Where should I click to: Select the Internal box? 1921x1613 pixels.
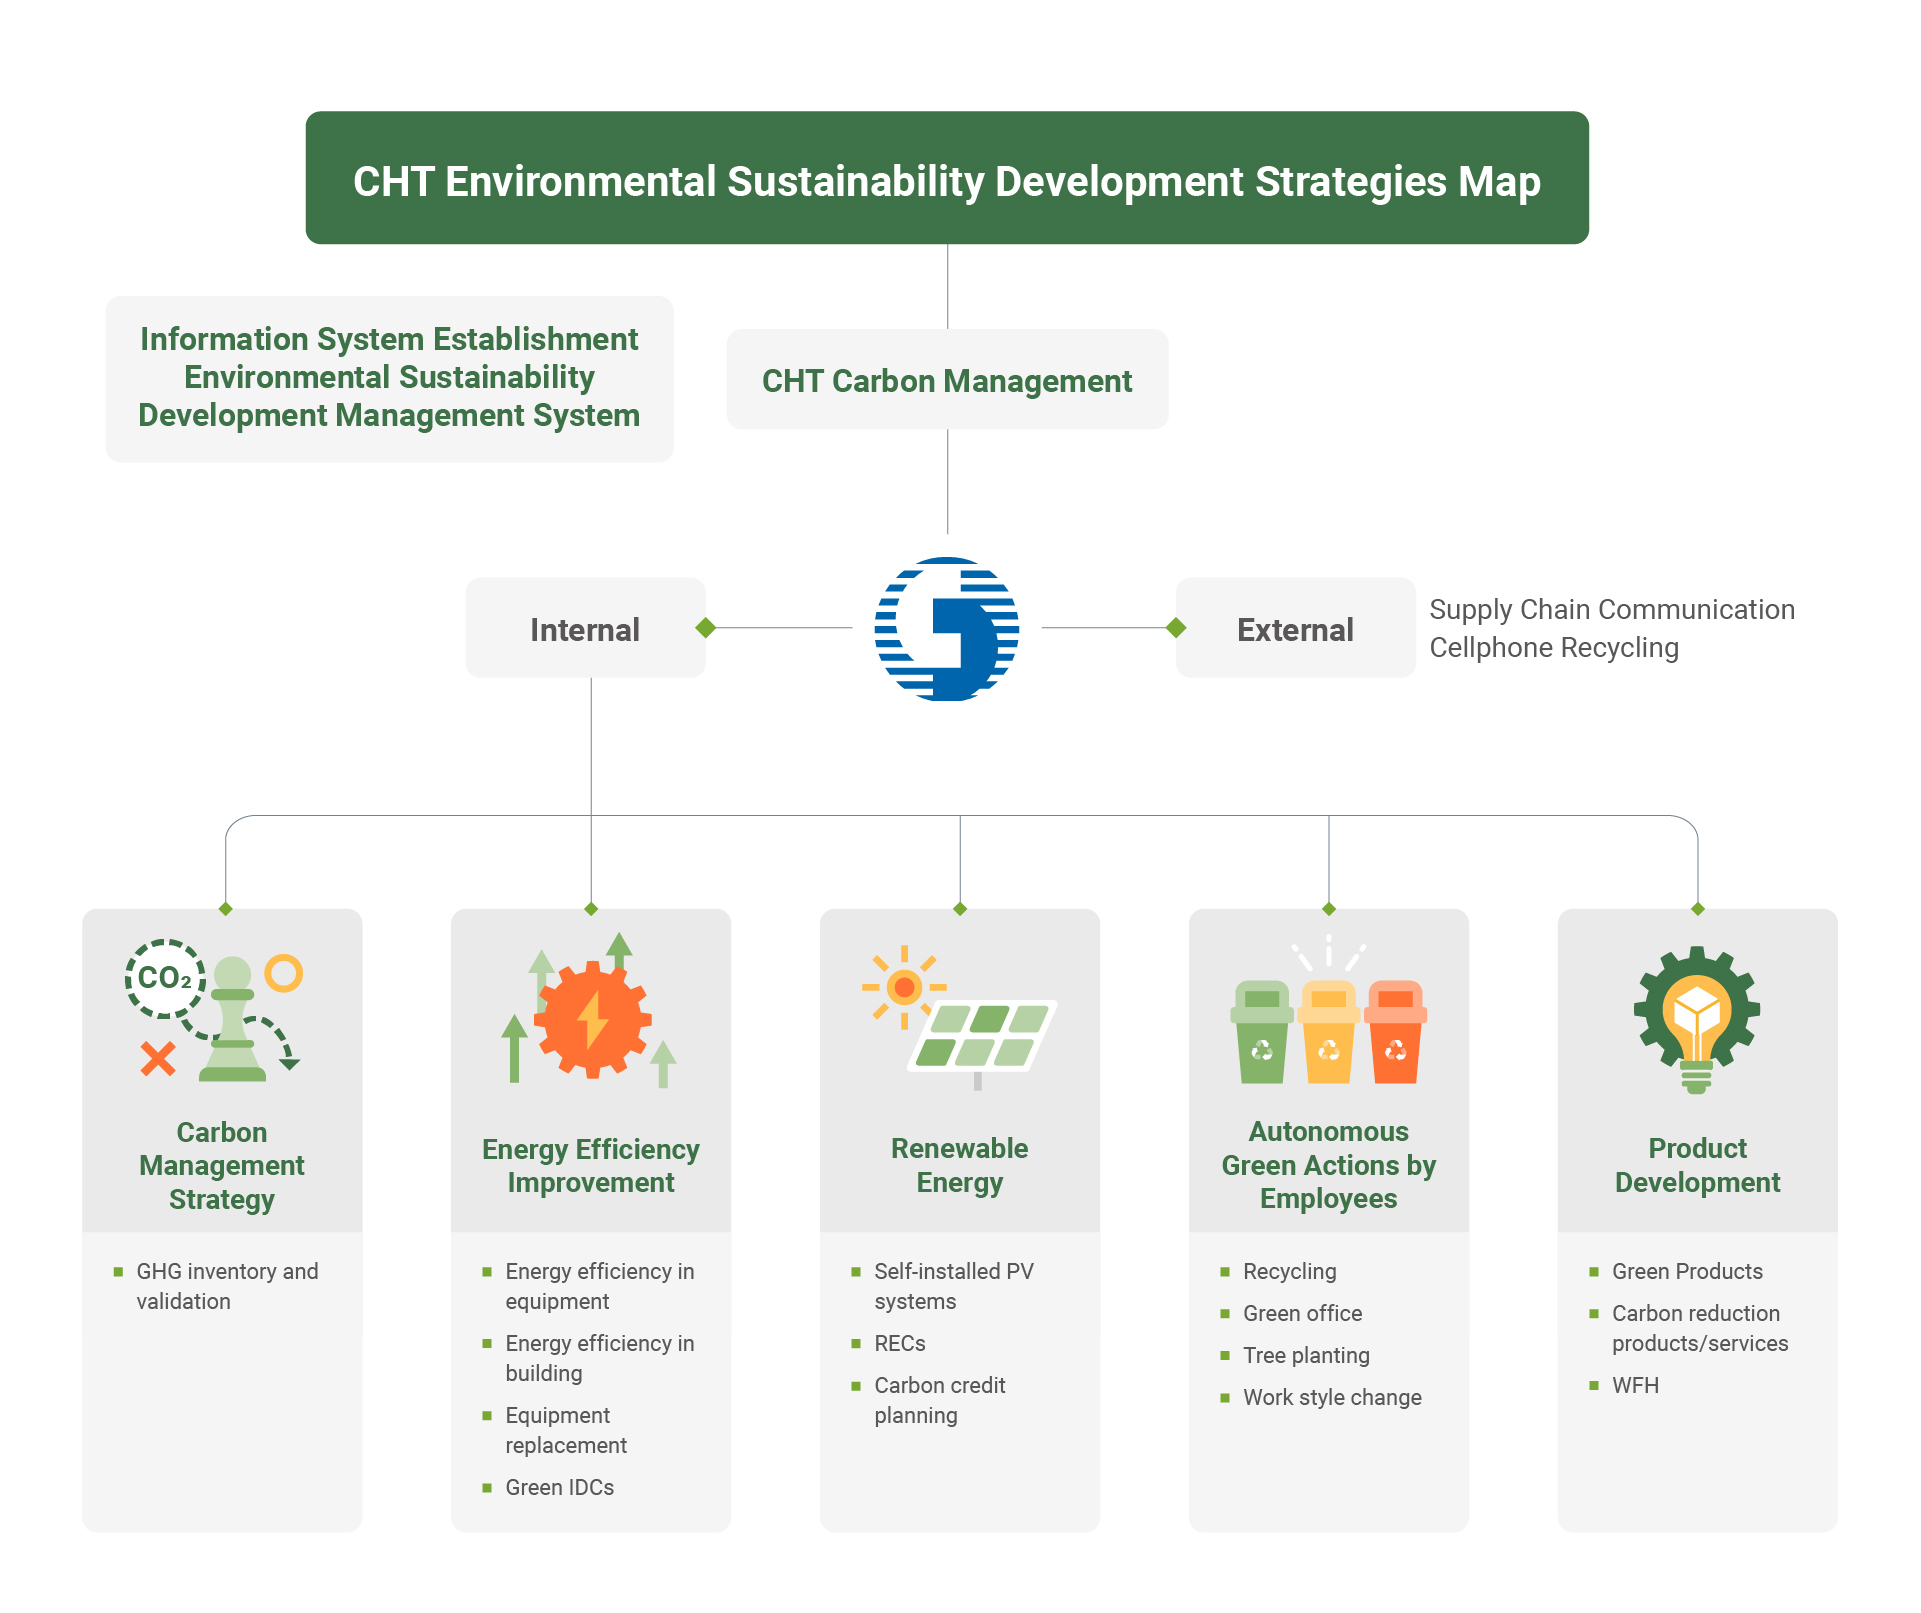[585, 628]
